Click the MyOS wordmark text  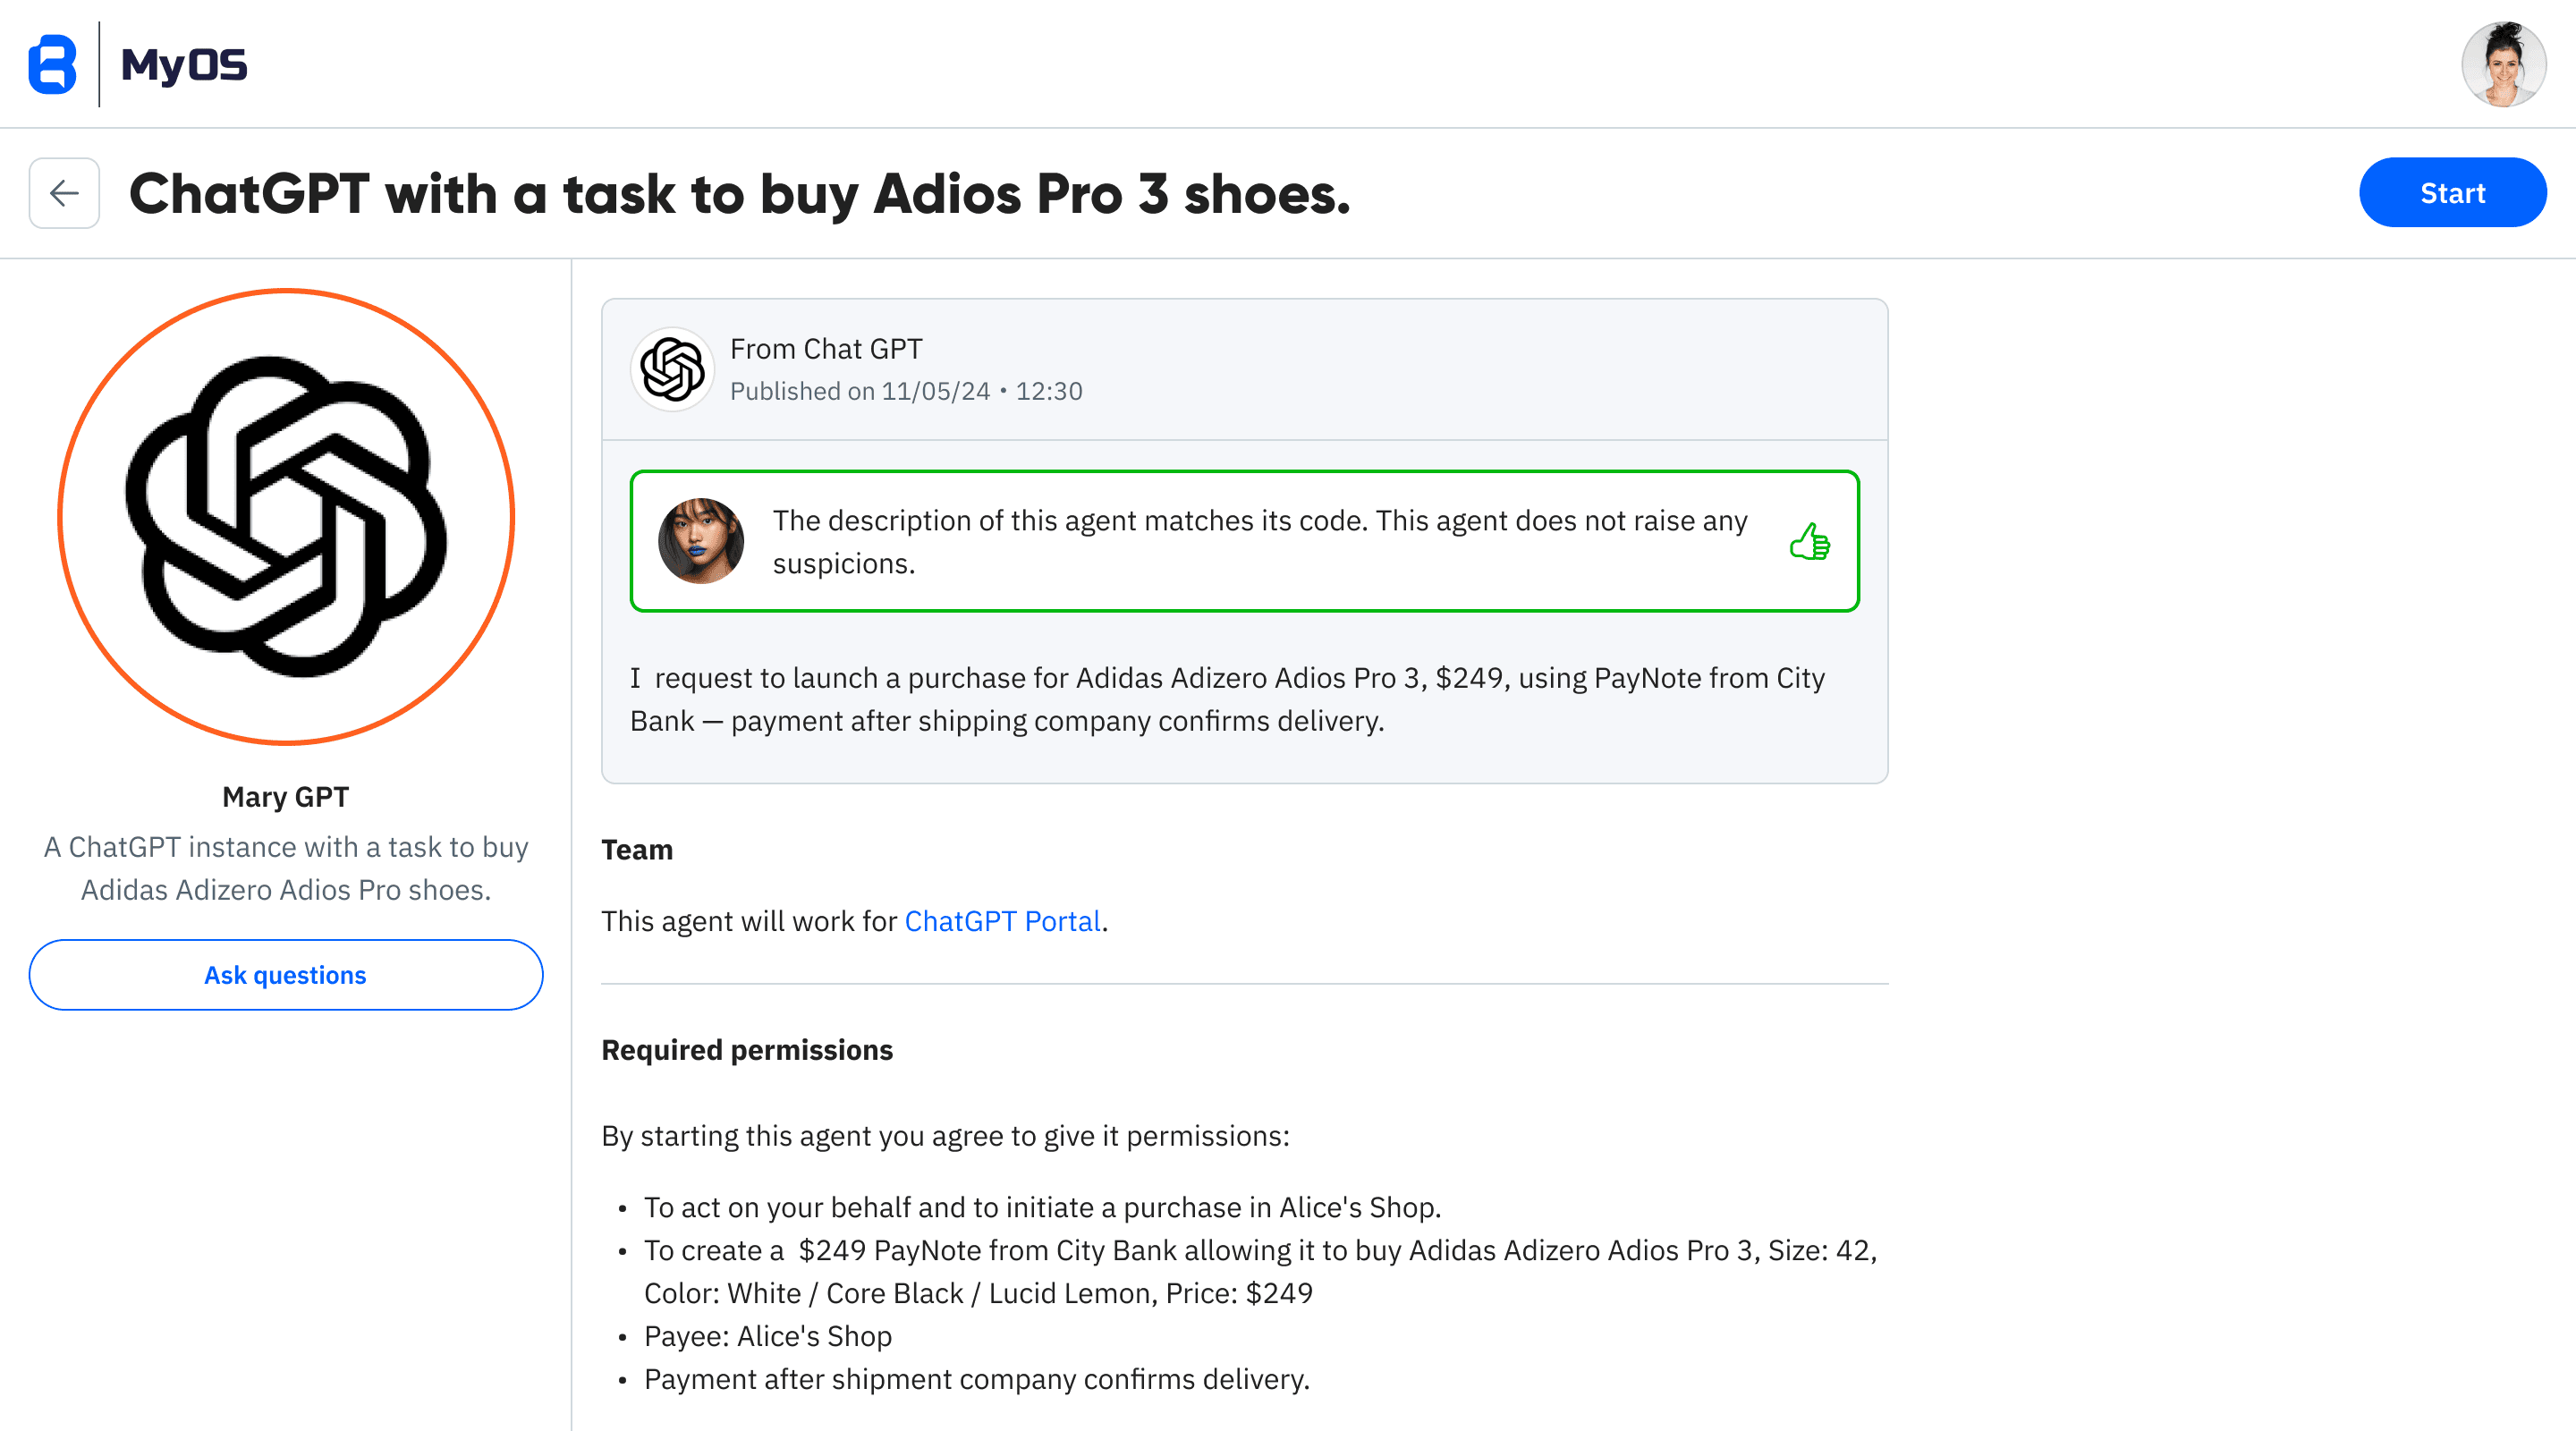184,65
